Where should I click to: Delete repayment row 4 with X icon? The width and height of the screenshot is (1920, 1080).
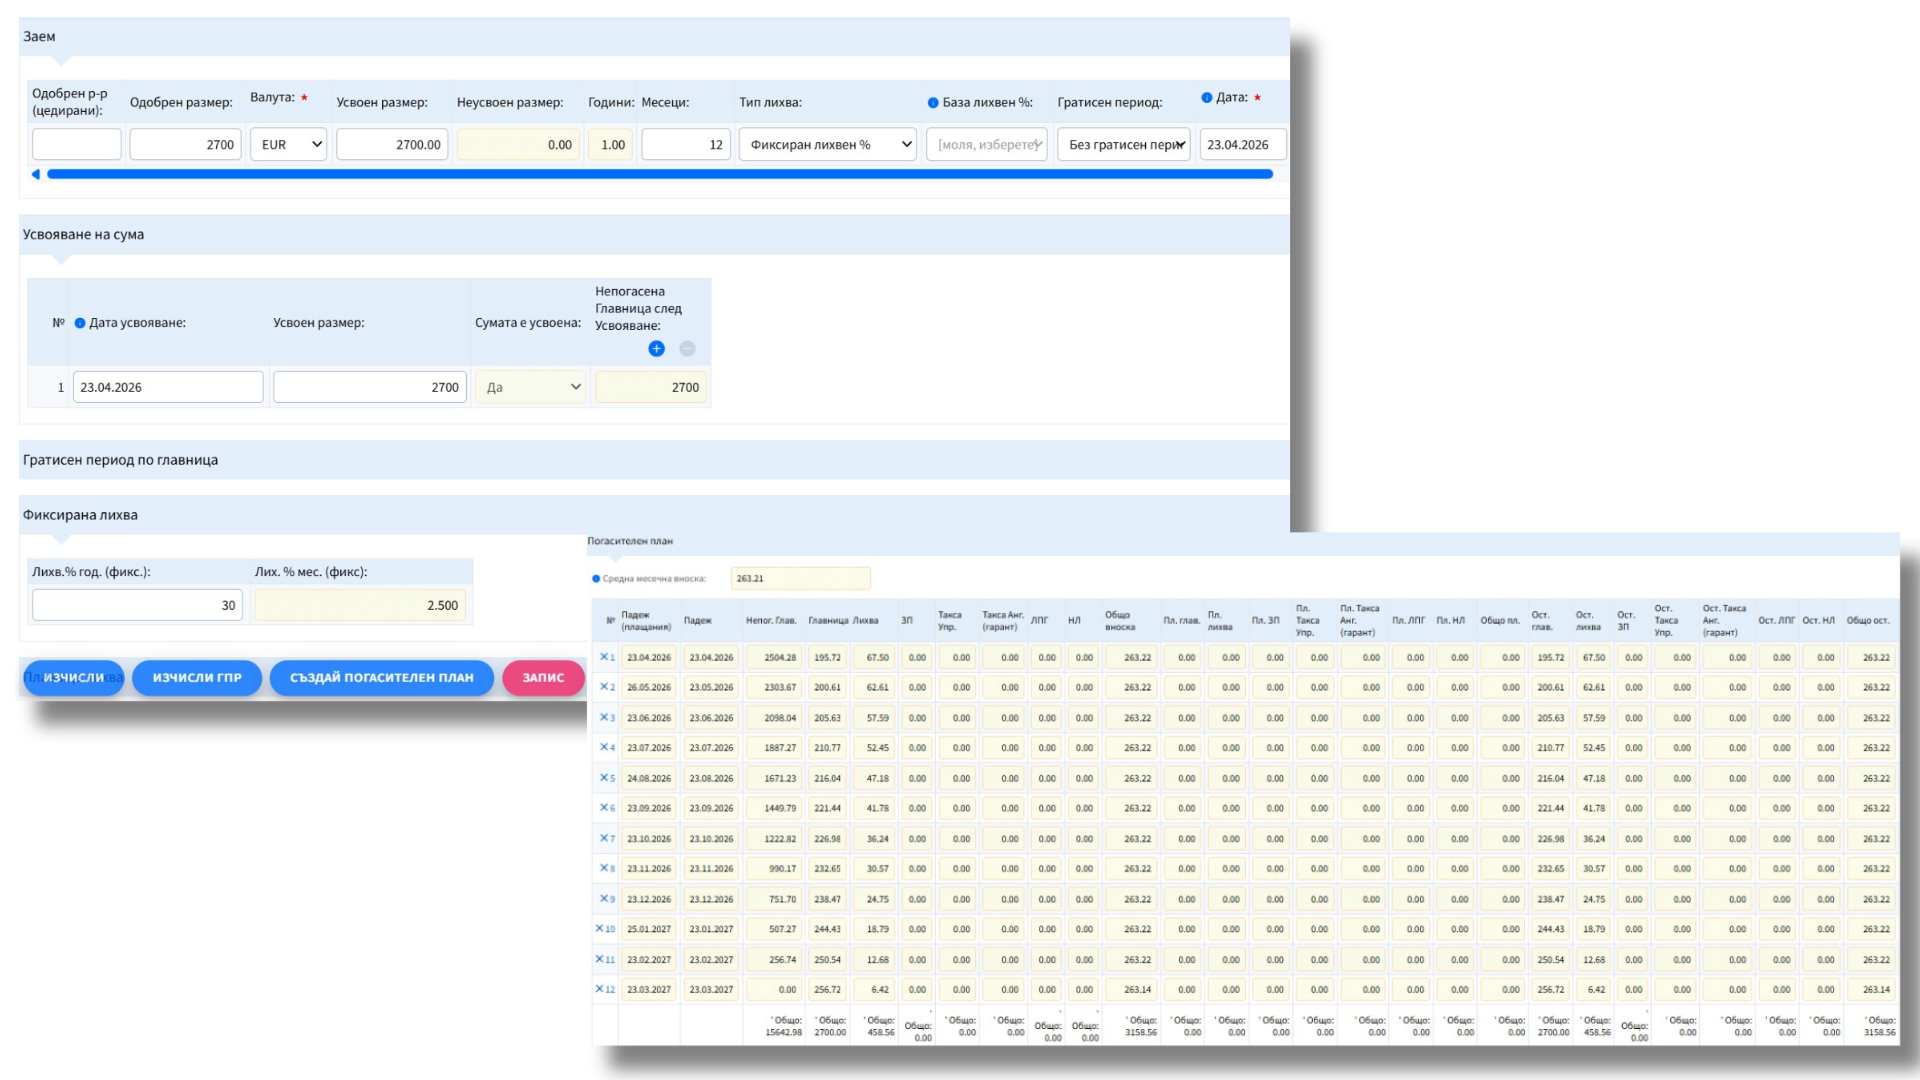click(604, 747)
